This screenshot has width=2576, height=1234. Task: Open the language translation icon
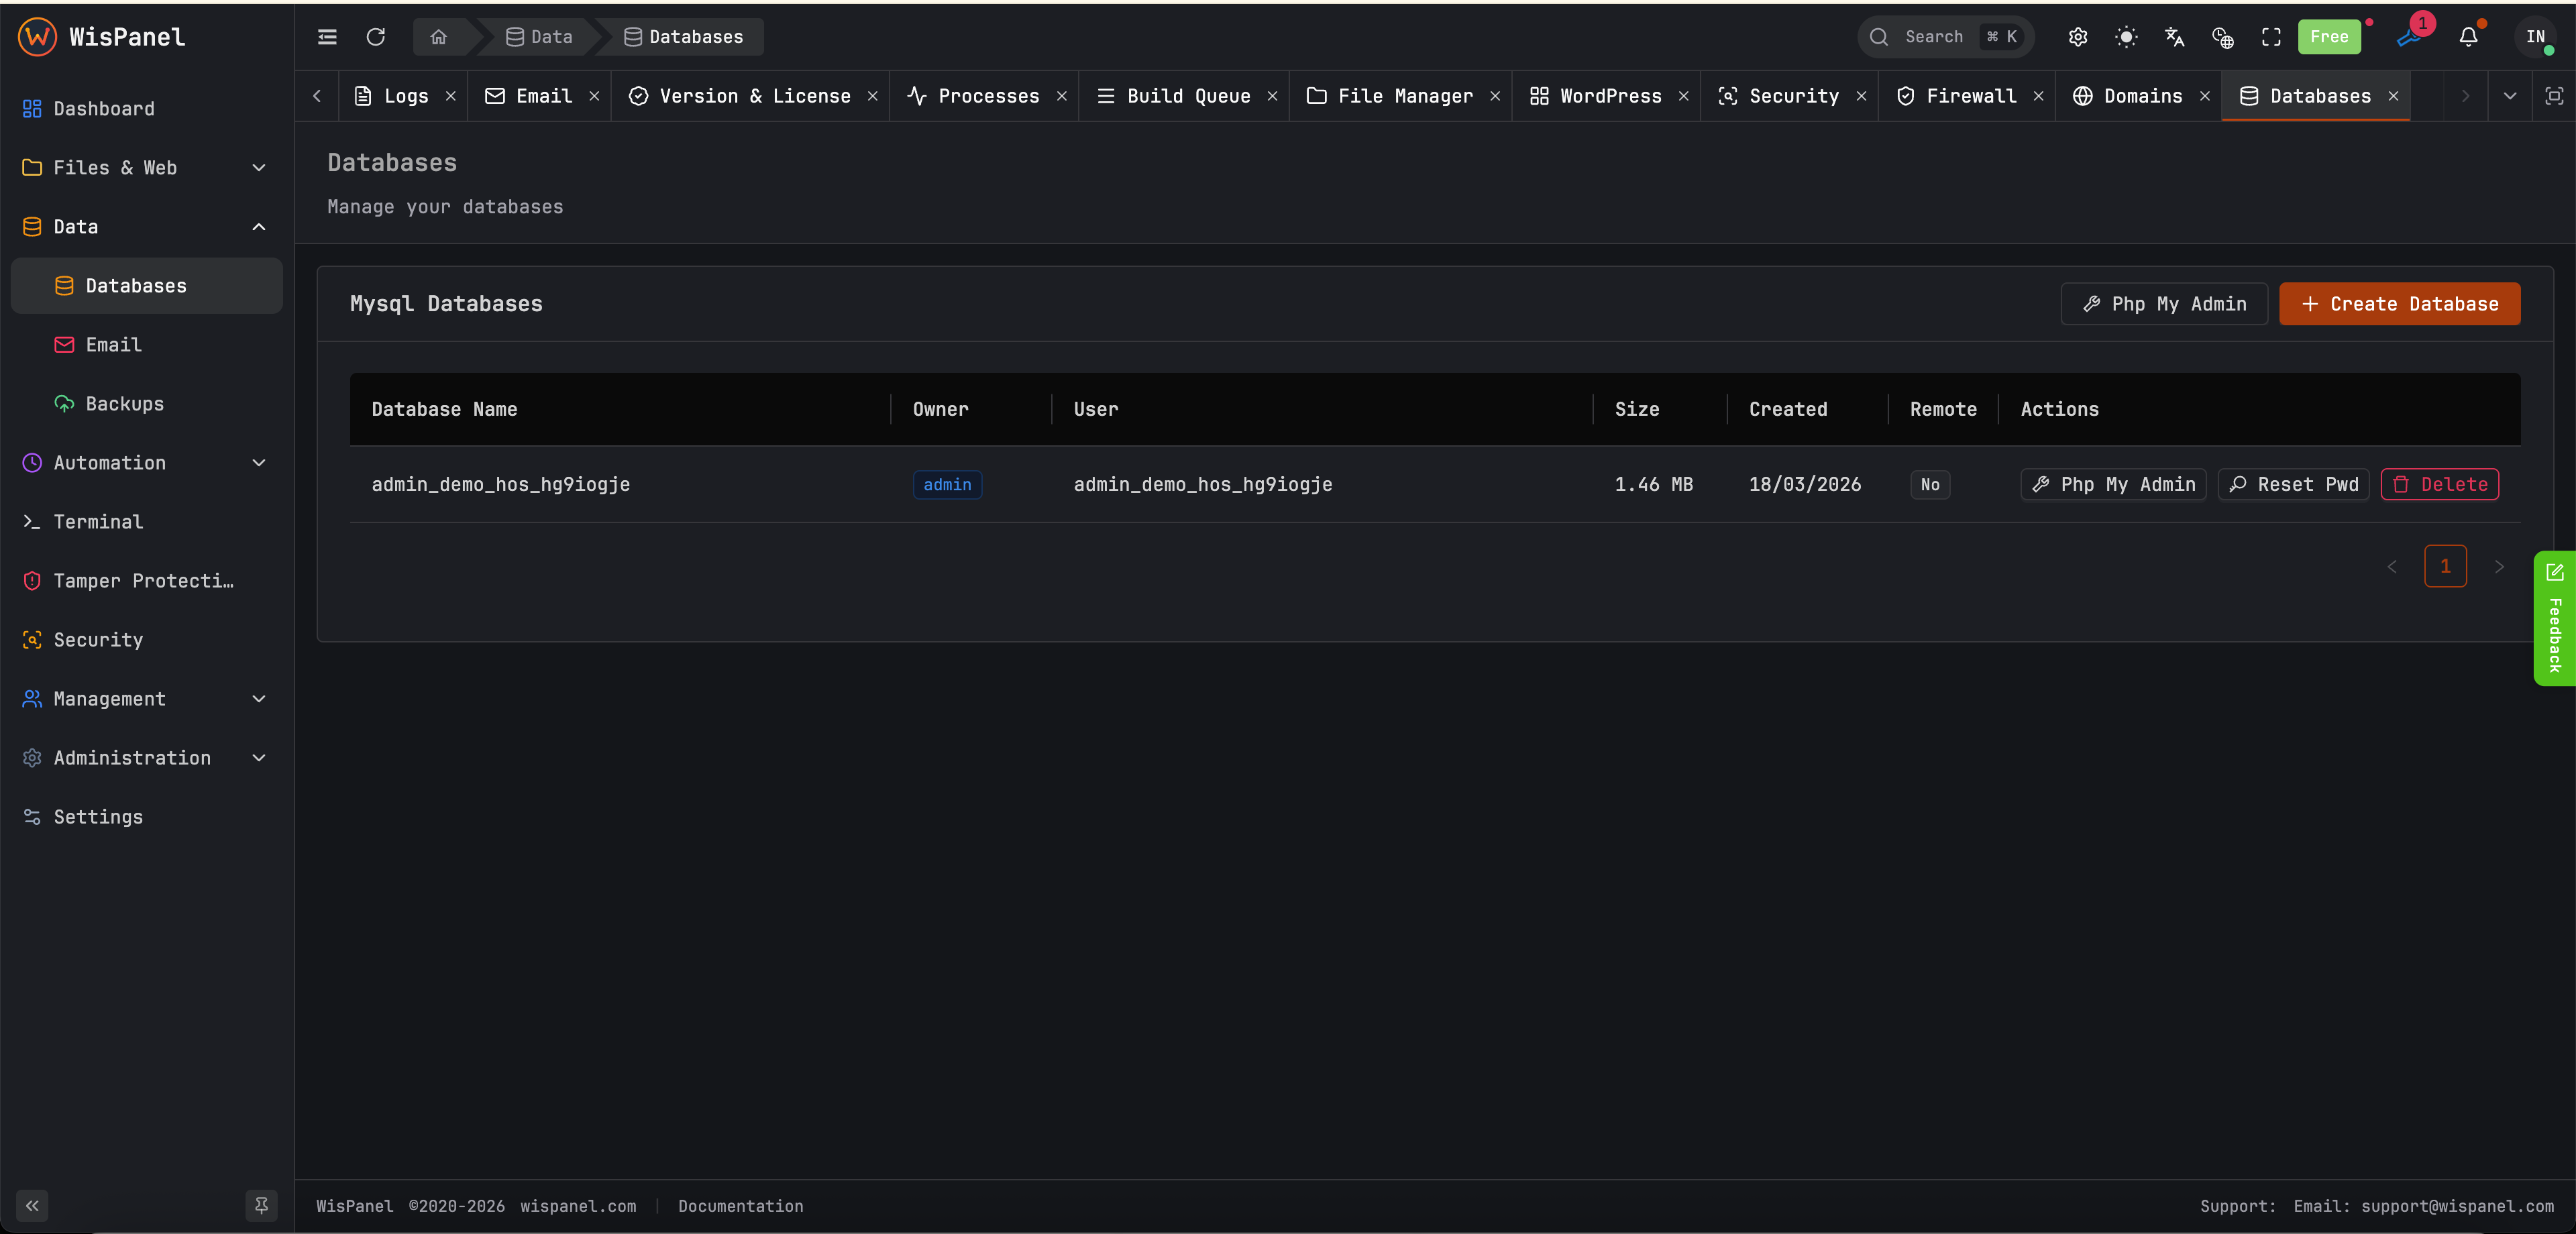point(2174,37)
